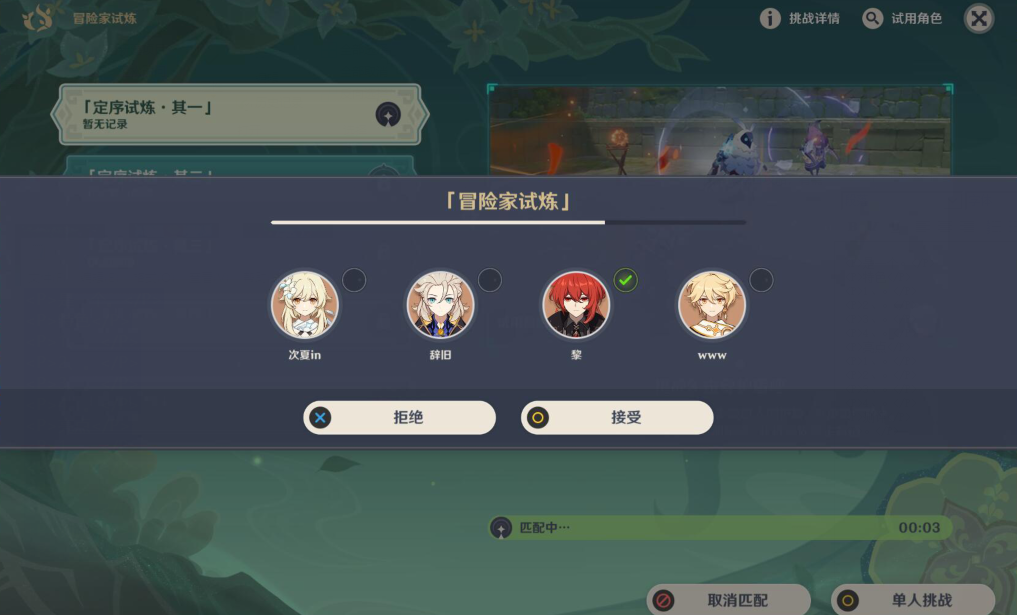Click the 匹配中 matching status bar
Image resolution: width=1017 pixels, height=615 pixels.
tap(720, 527)
